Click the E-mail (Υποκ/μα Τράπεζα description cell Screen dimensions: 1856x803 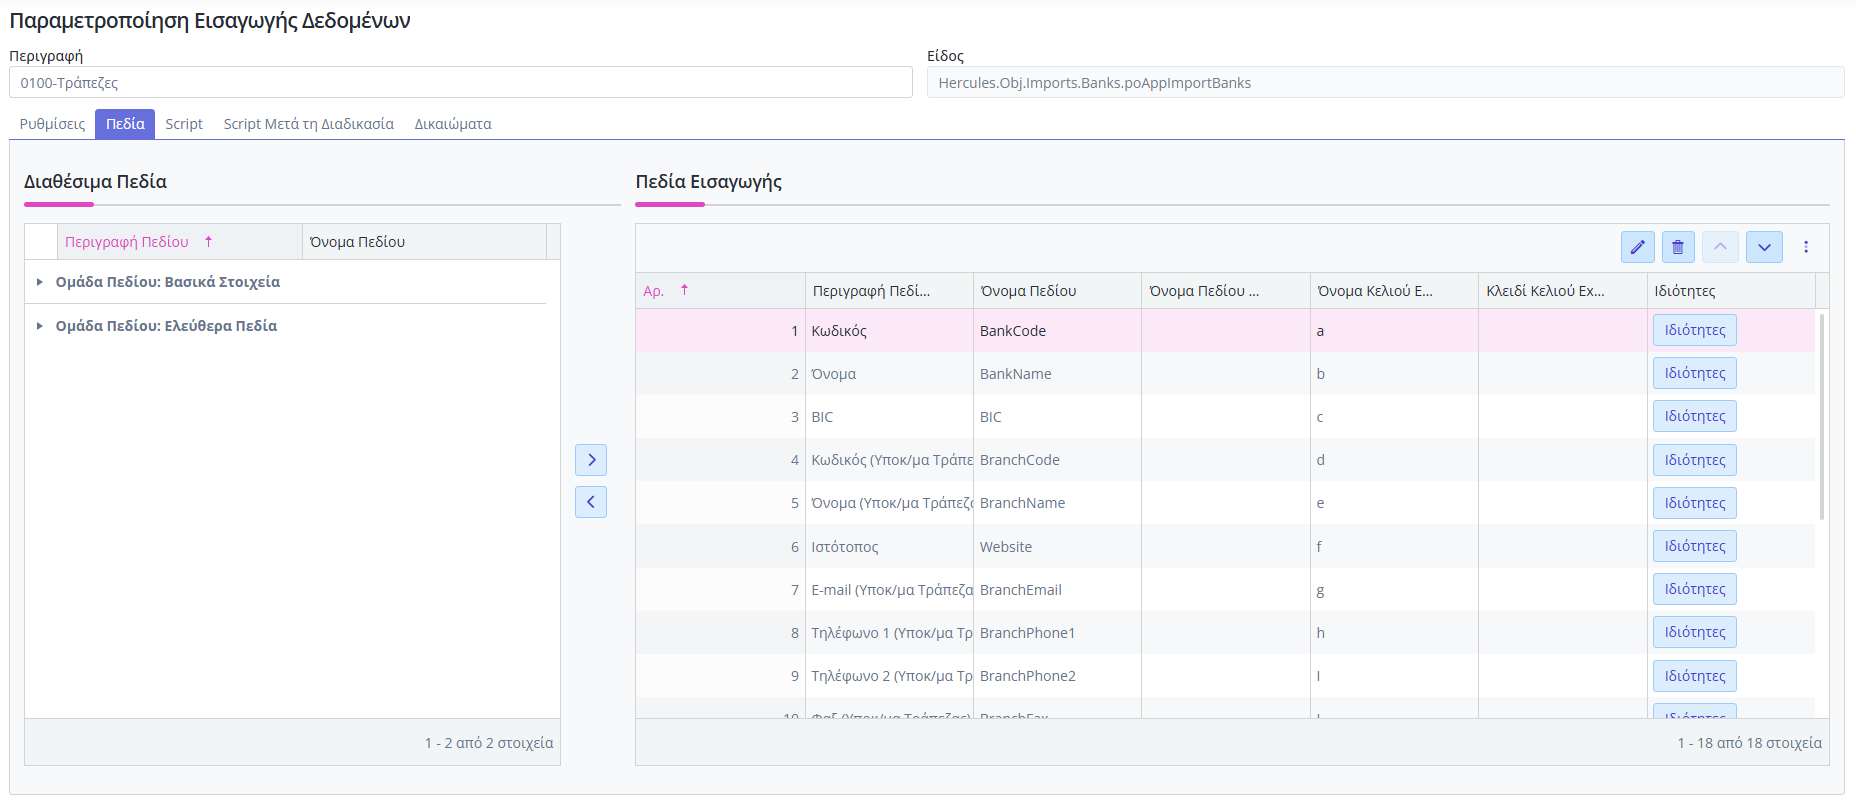889,590
